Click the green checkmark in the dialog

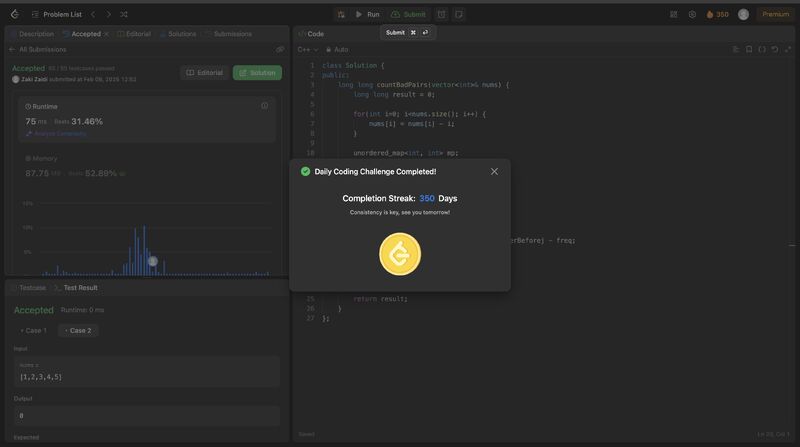[x=305, y=171]
